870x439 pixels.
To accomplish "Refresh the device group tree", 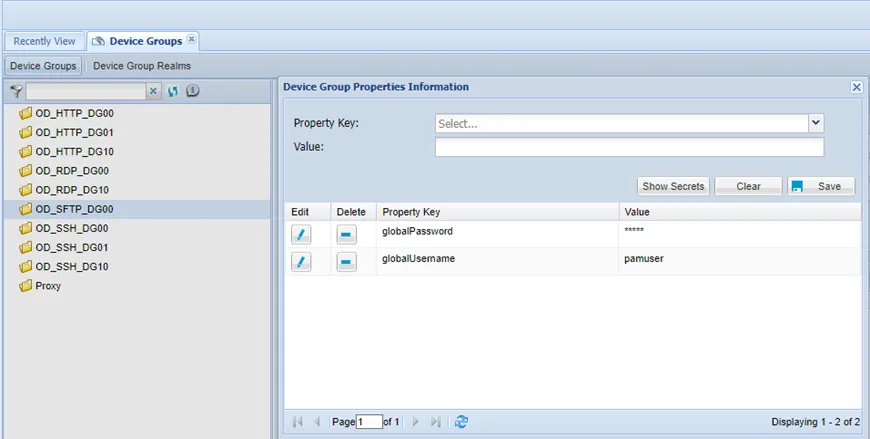I will tap(173, 91).
